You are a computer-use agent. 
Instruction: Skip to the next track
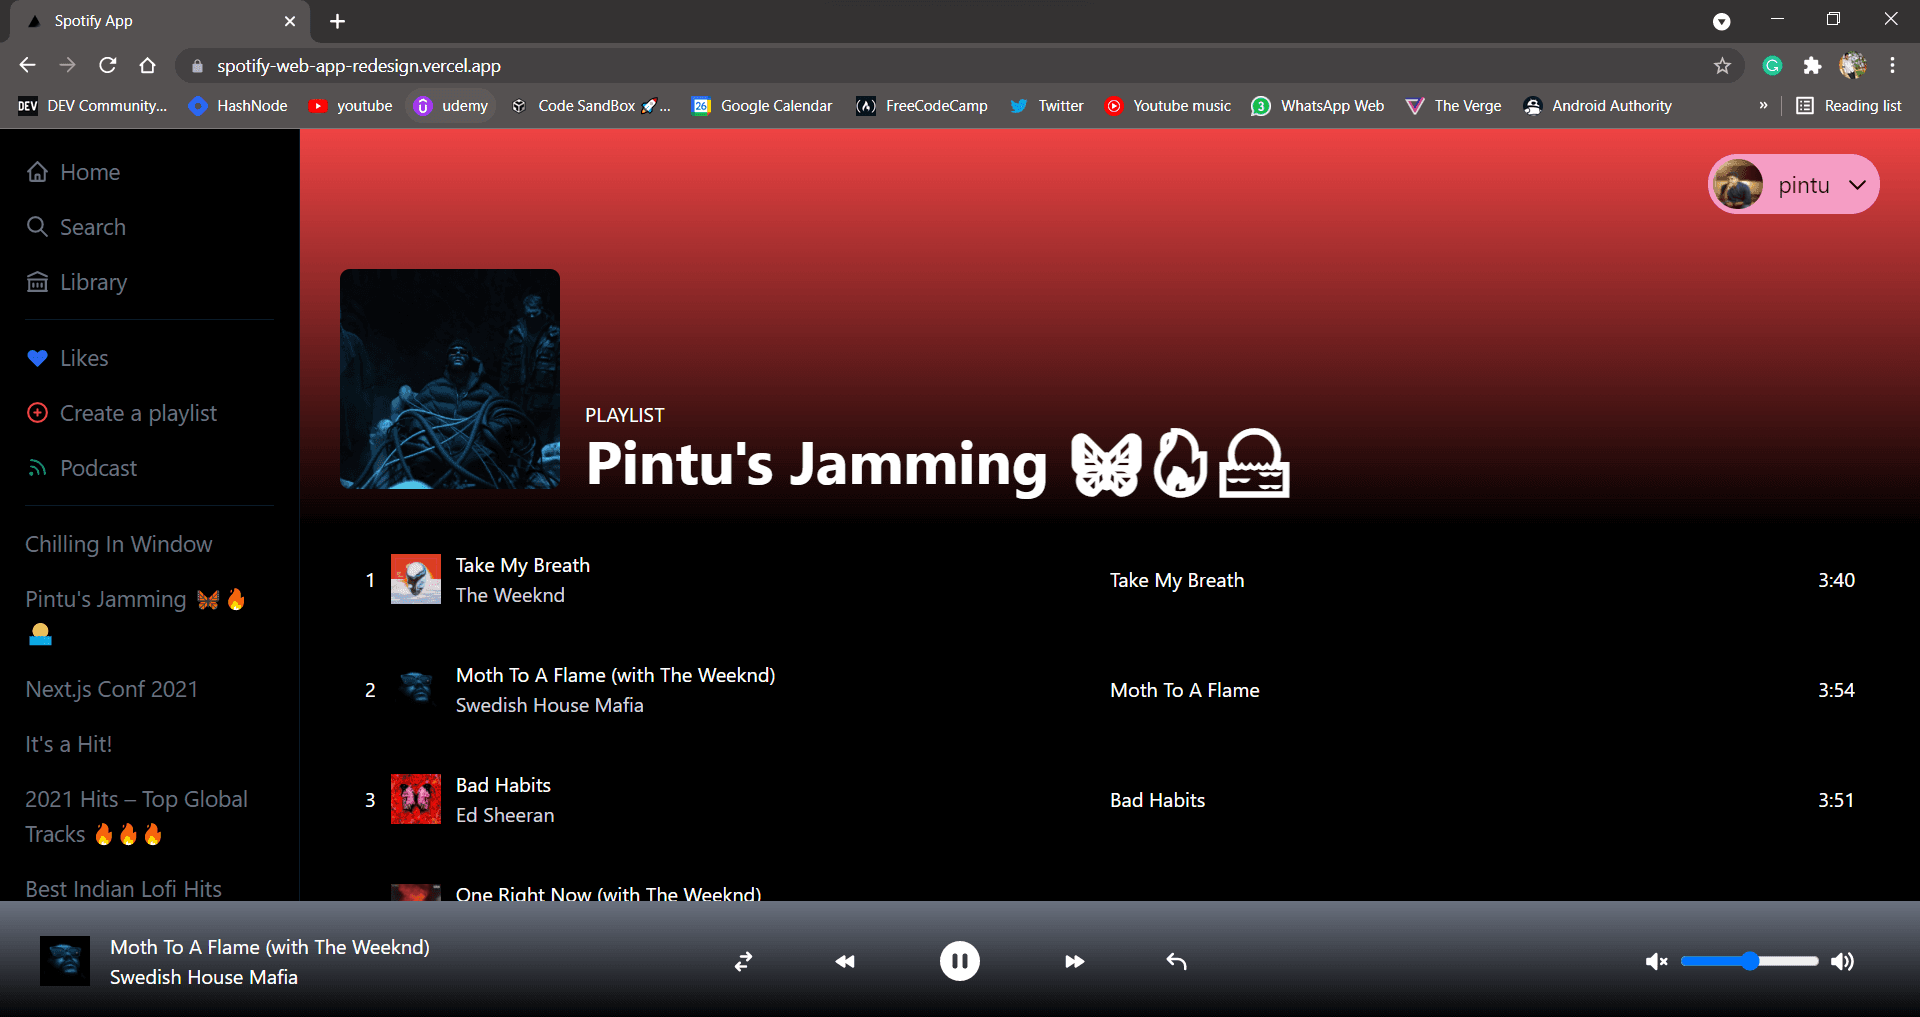1074,961
